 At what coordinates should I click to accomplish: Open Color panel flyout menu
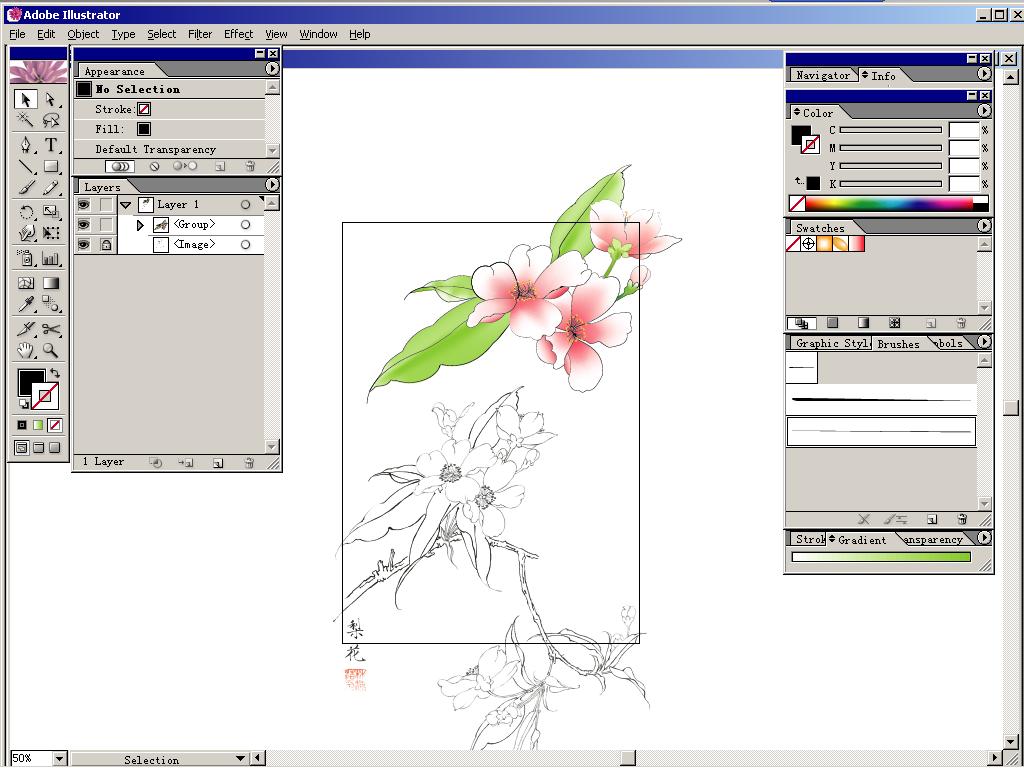984,111
